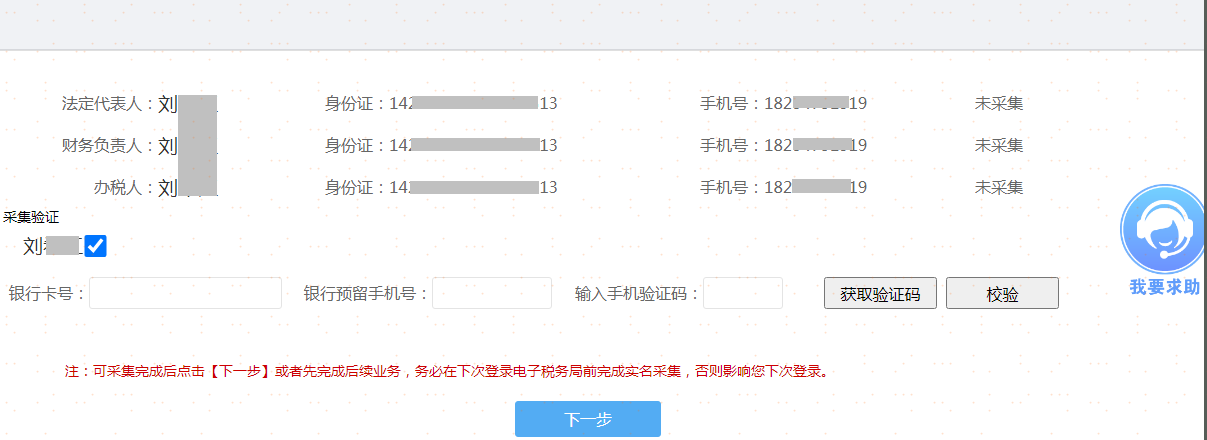Click 未采集 status in 法定代表人 row
This screenshot has width=1207, height=440.
pos(999,103)
